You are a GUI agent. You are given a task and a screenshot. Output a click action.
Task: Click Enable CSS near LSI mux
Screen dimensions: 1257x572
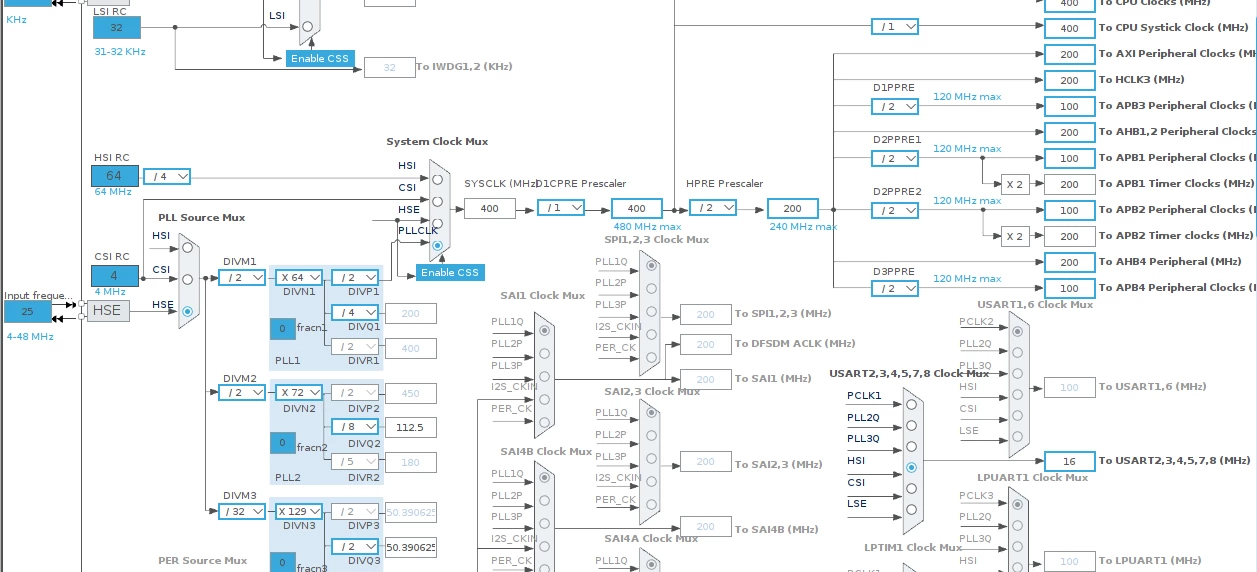point(320,58)
